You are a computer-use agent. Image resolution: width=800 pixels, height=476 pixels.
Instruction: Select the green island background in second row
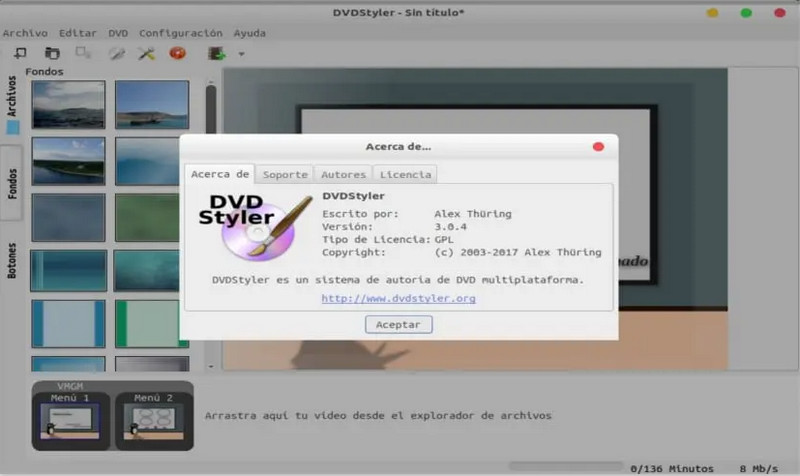coord(68,161)
